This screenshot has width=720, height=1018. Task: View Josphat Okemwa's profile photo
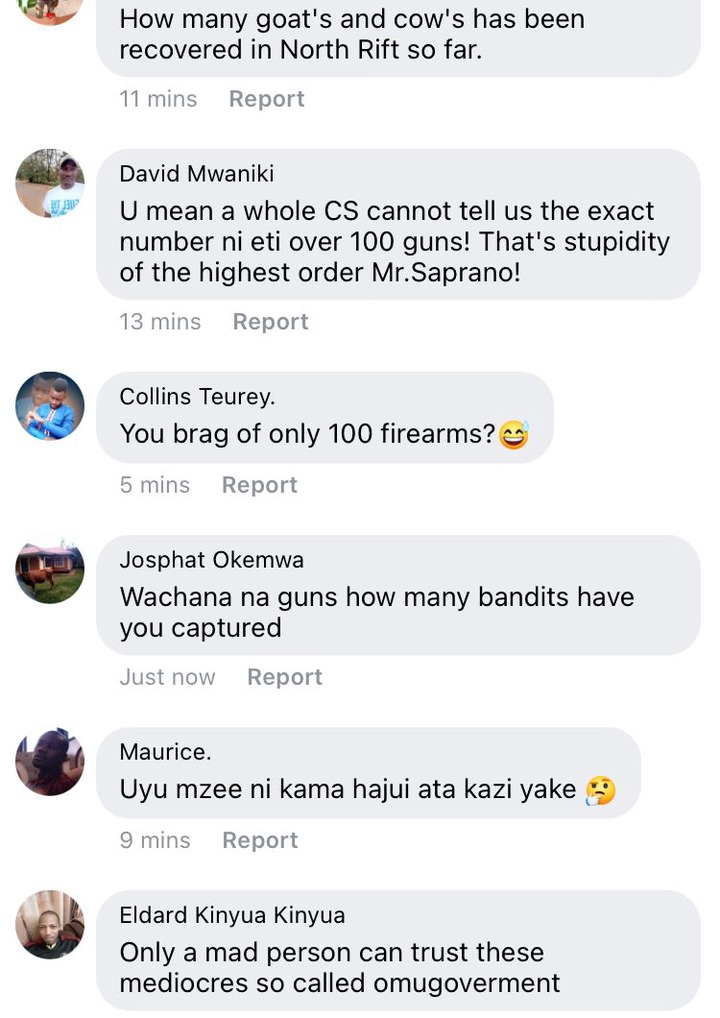click(x=50, y=569)
